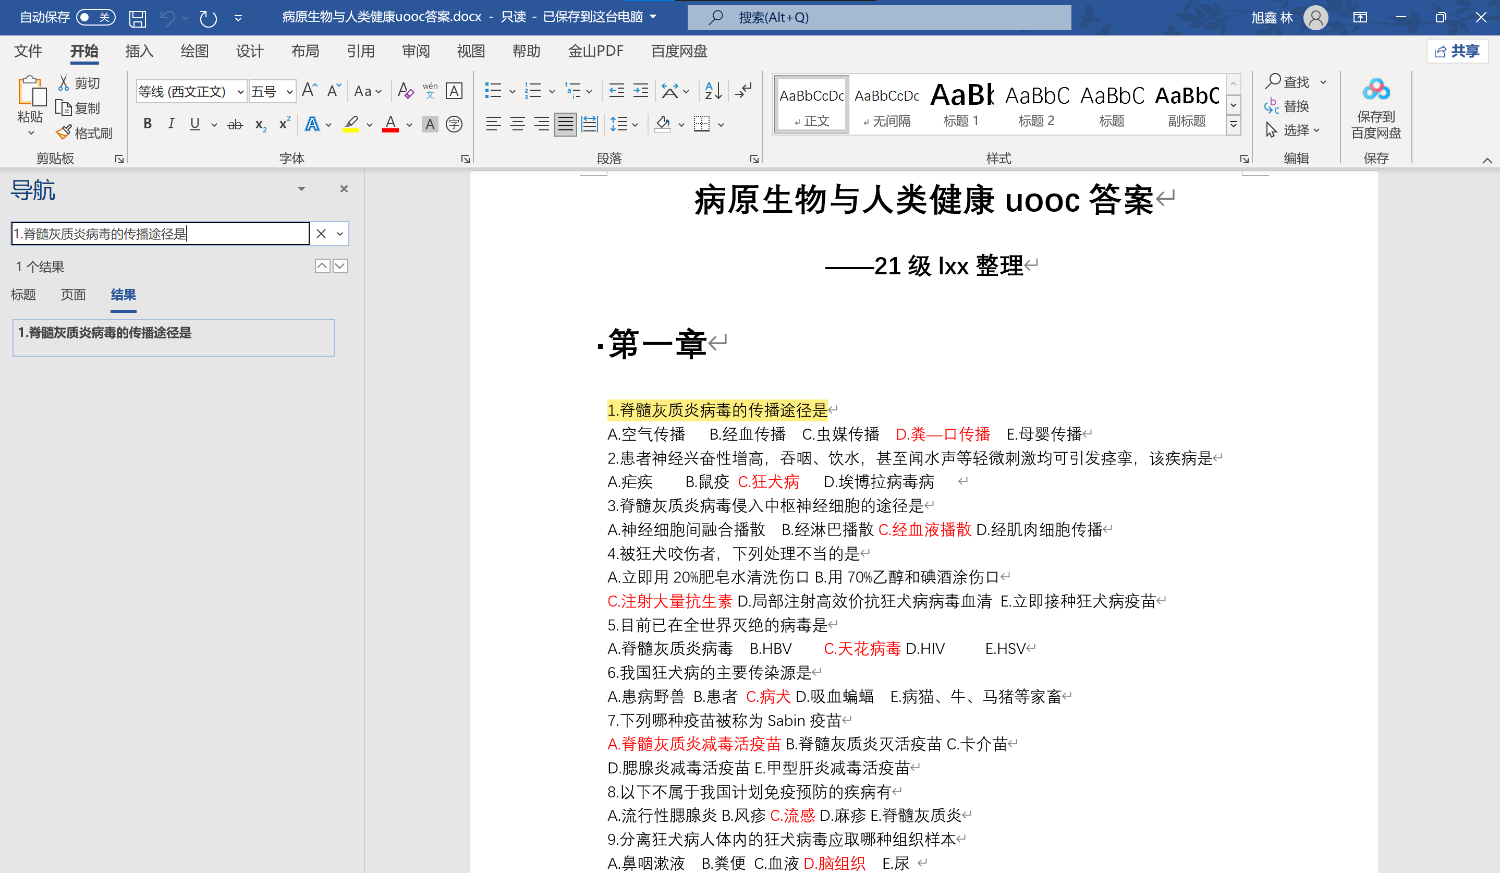Decrease font size with the A-down icon
Screen dimensions: 1500x873
pos(334,91)
